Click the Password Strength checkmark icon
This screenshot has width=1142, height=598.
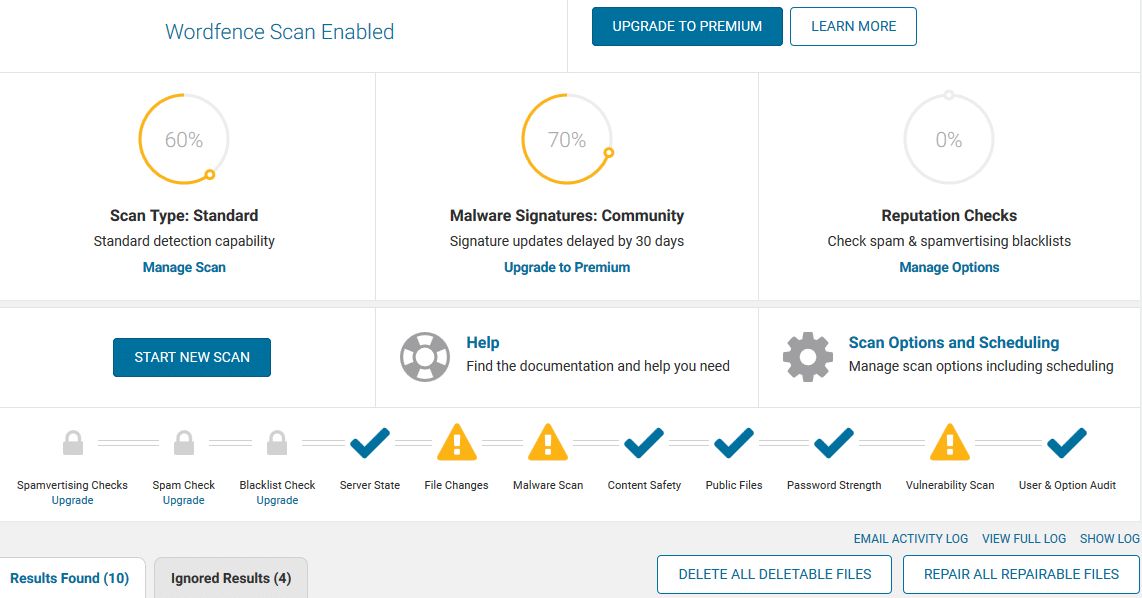(834, 442)
